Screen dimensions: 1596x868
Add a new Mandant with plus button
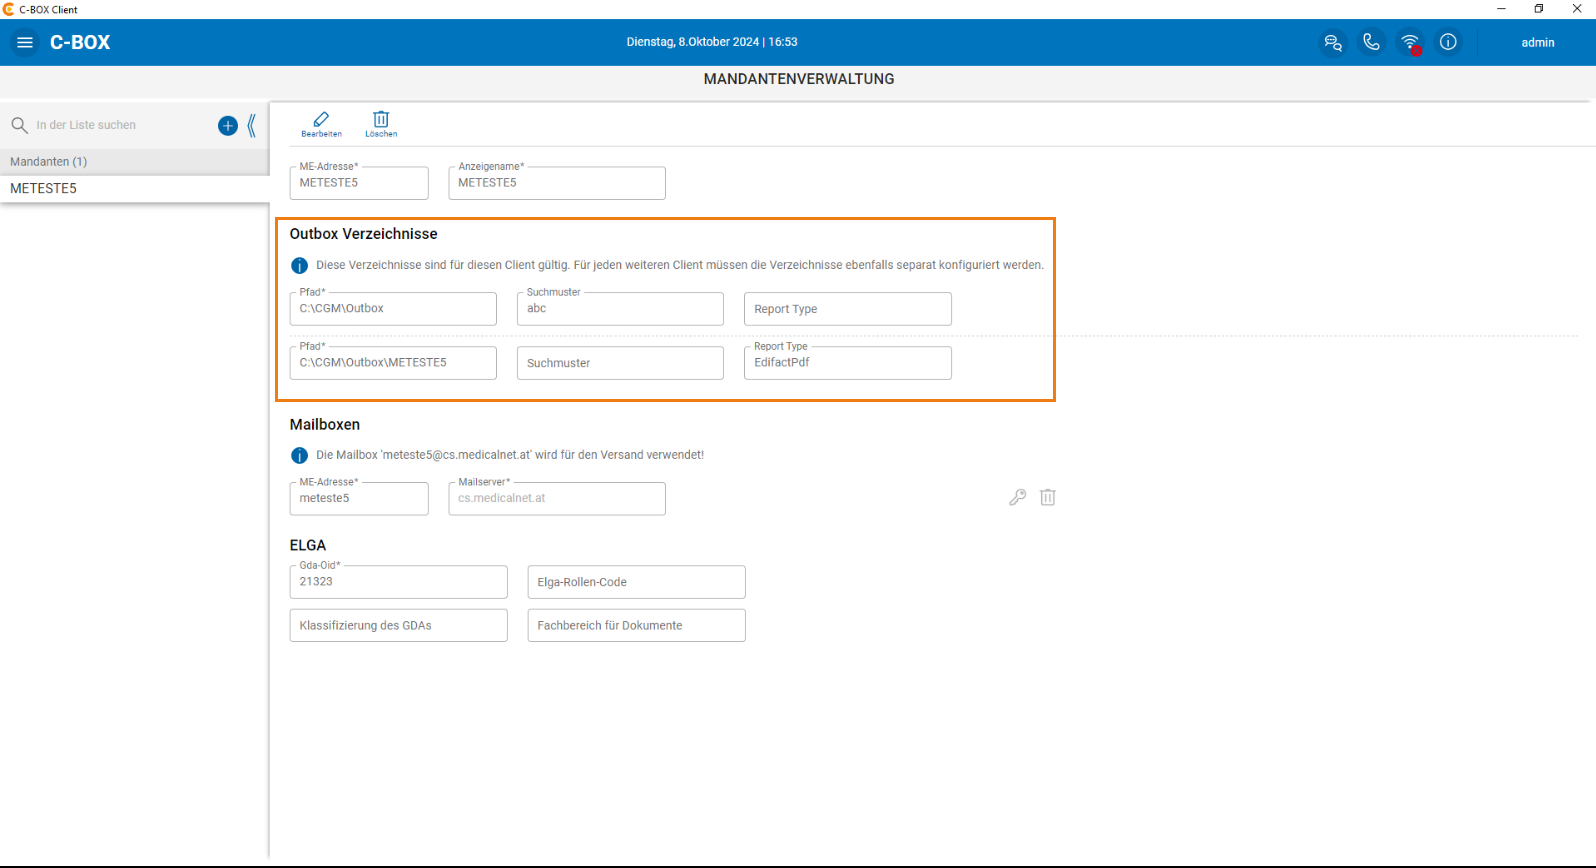pyautogui.click(x=228, y=125)
